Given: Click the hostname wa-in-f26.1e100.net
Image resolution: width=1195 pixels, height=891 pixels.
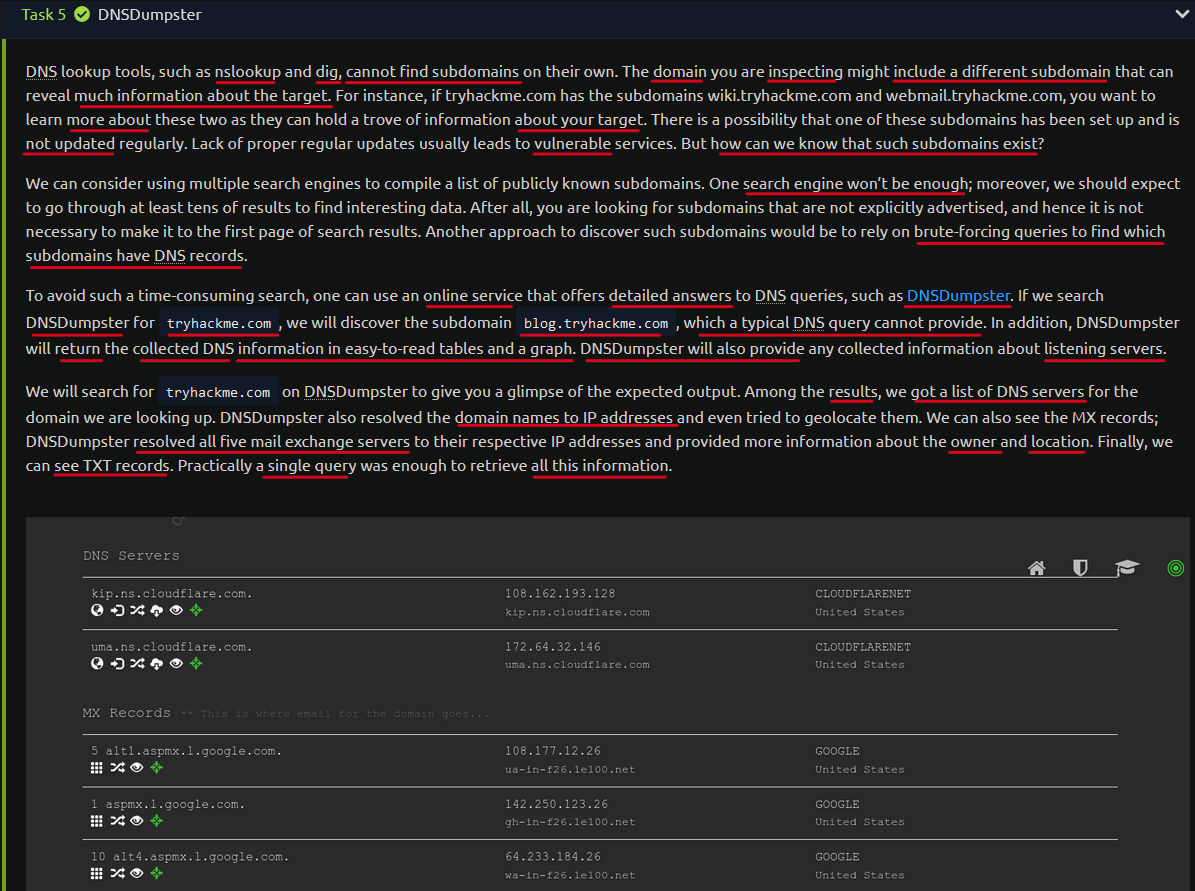Looking at the screenshot, I should click(x=570, y=876).
